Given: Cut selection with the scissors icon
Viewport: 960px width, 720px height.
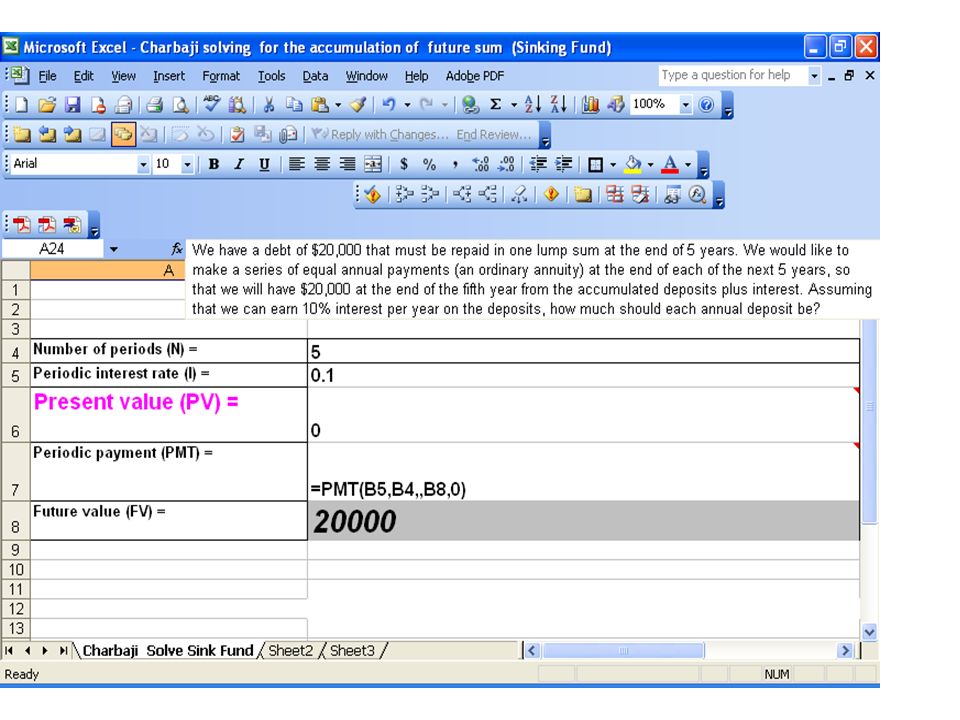Looking at the screenshot, I should coord(269,105).
